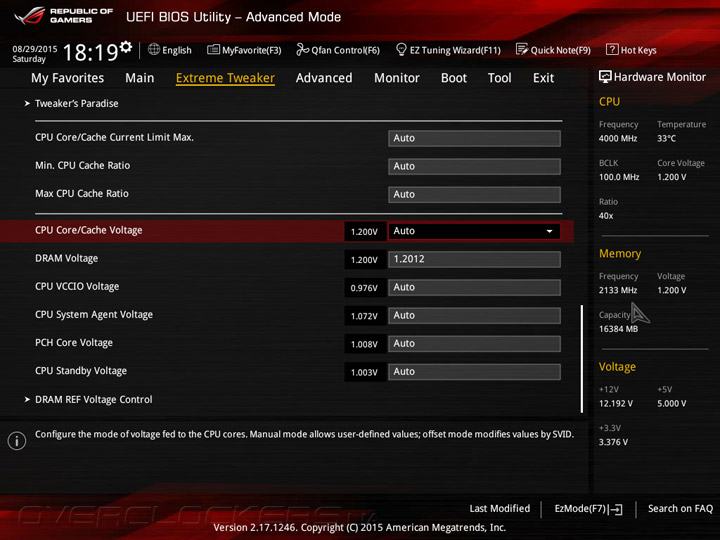Screen dimensions: 720x540
Task: Click the 16384 MB capacity value
Action: 619,329
